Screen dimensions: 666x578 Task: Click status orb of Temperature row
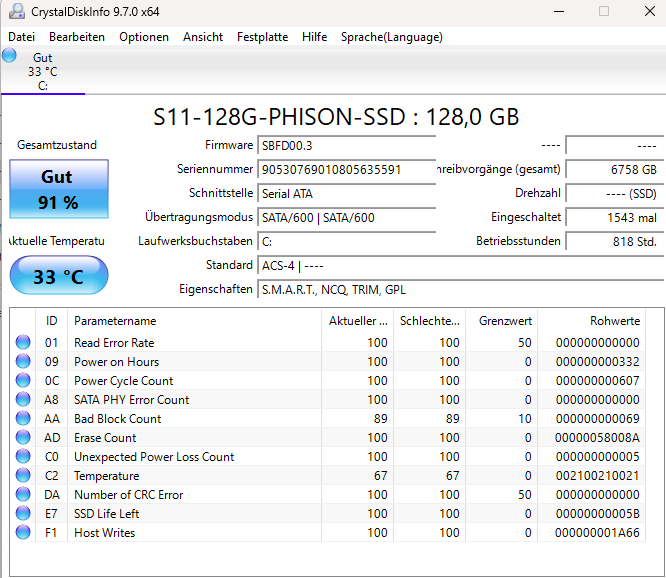point(23,475)
